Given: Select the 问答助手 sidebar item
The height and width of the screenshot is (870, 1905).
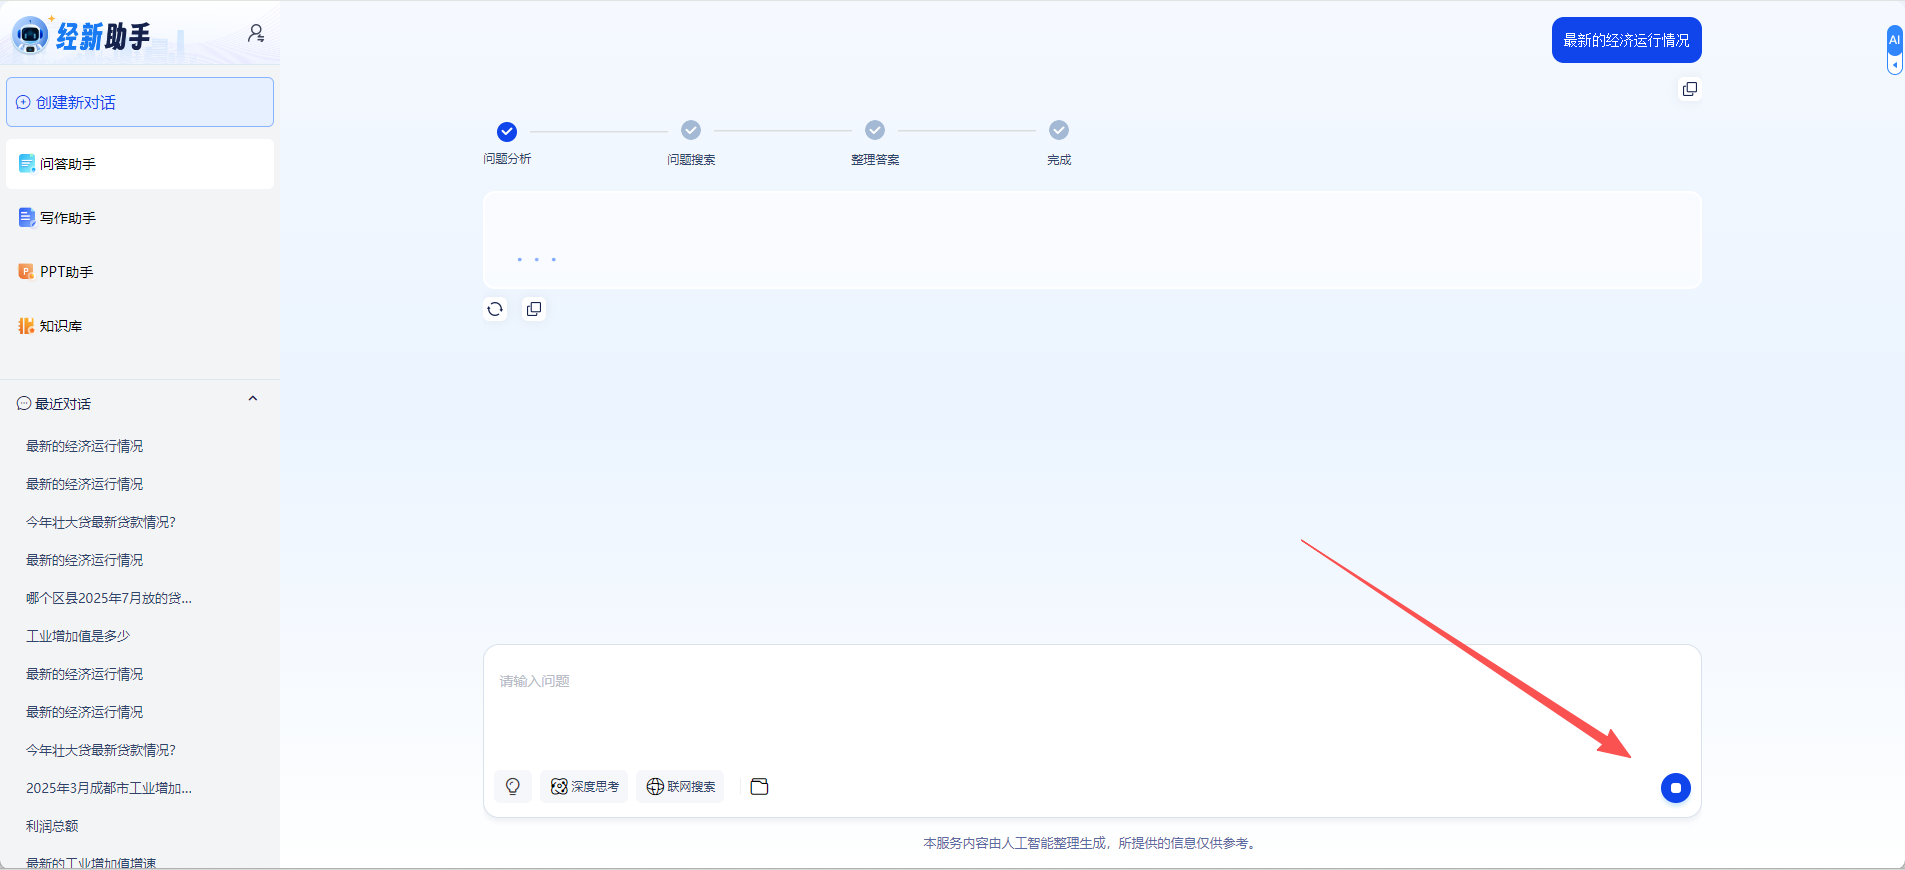Looking at the screenshot, I should [x=68, y=164].
